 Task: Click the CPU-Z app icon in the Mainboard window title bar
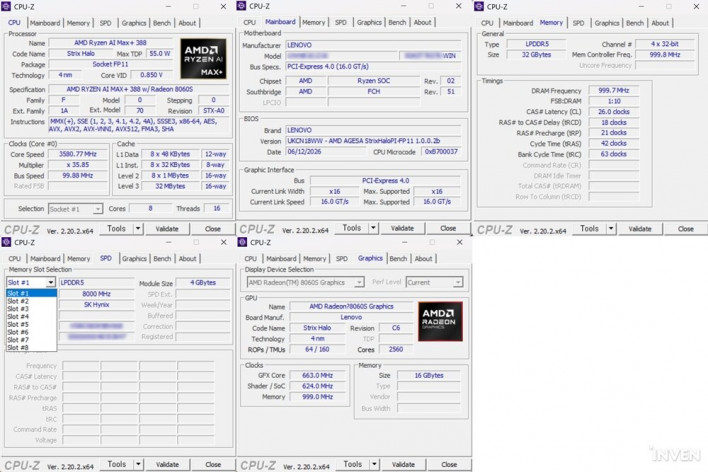click(x=241, y=6)
